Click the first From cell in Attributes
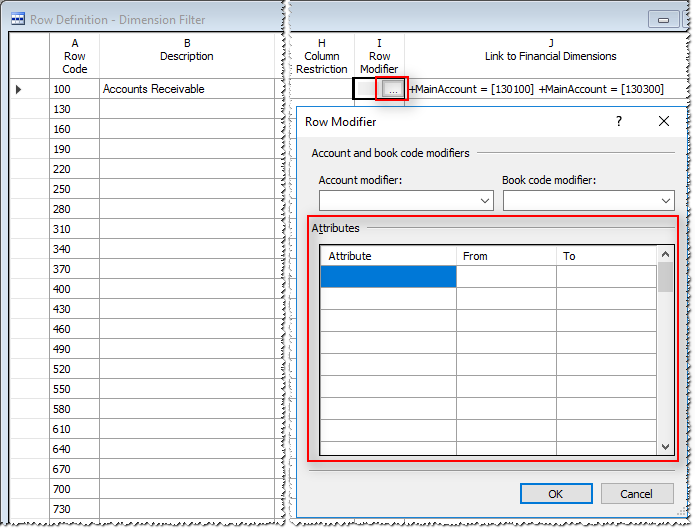 coord(506,277)
